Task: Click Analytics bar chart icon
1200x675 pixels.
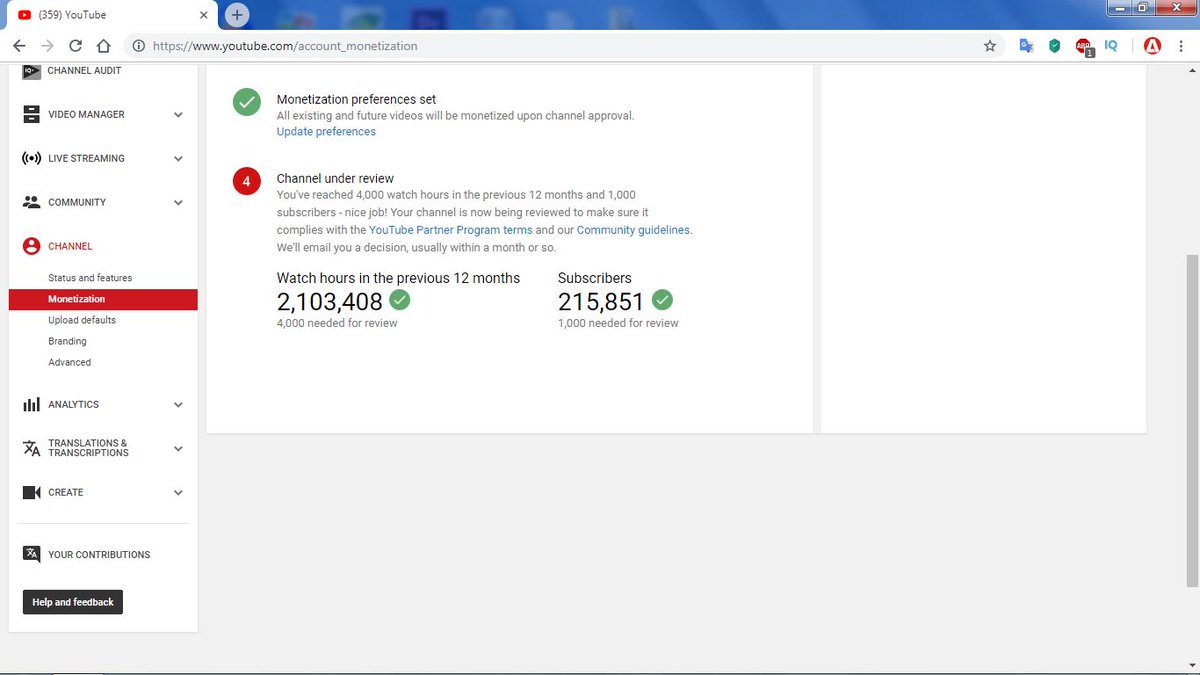Action: coord(31,405)
